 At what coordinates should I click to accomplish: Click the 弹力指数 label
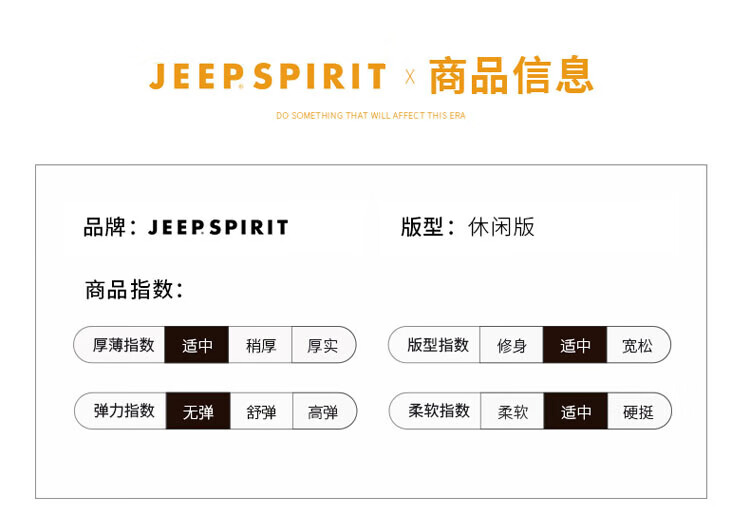point(124,410)
